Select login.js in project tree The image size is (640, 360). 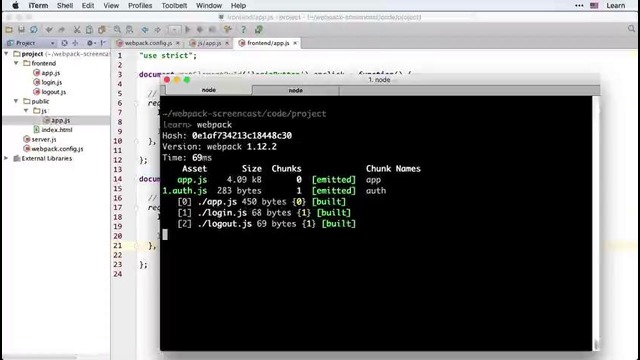(x=48, y=82)
